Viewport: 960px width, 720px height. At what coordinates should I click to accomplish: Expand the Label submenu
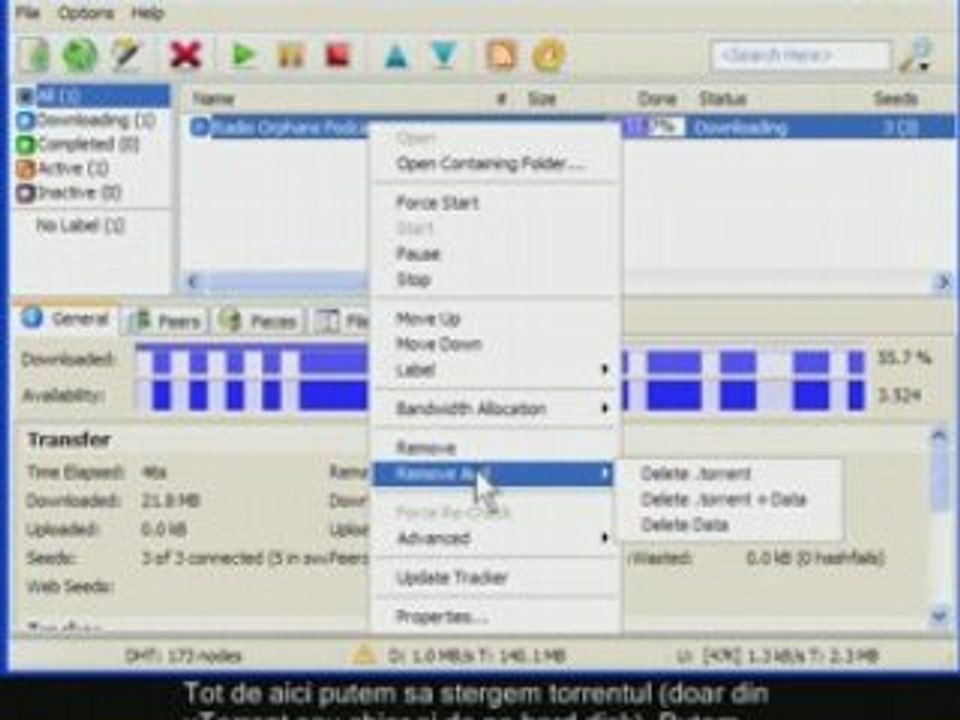click(x=495, y=370)
